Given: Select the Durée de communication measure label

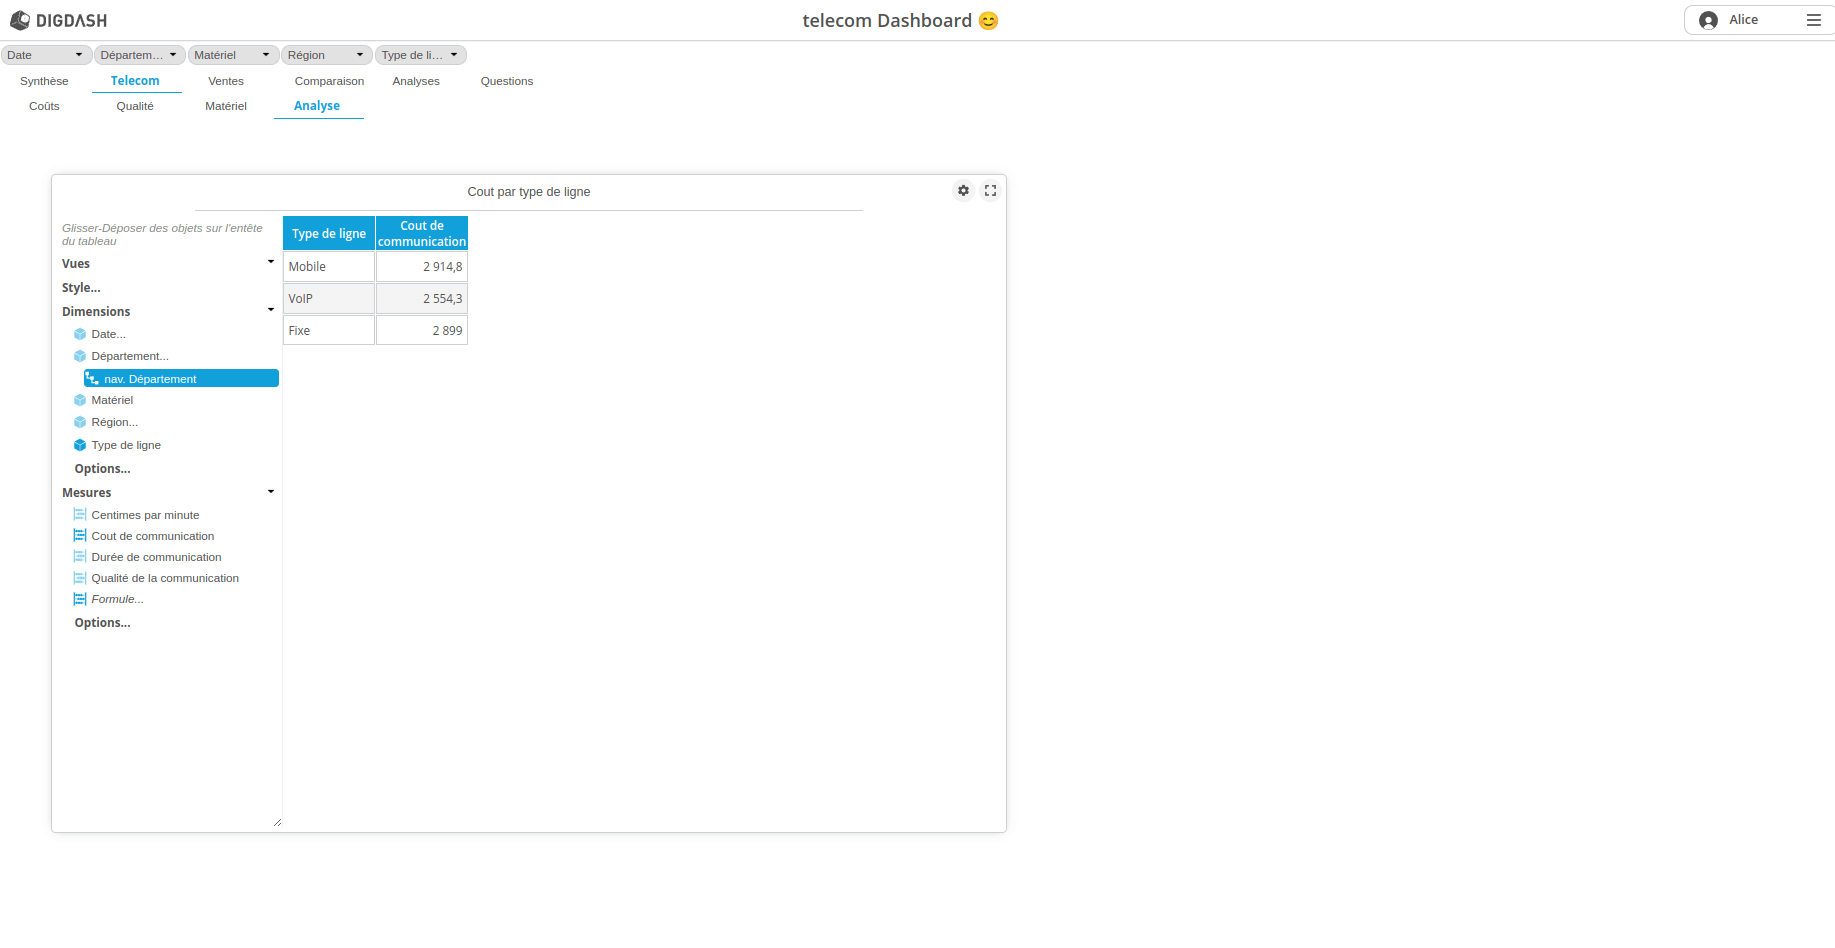Looking at the screenshot, I should 156,557.
